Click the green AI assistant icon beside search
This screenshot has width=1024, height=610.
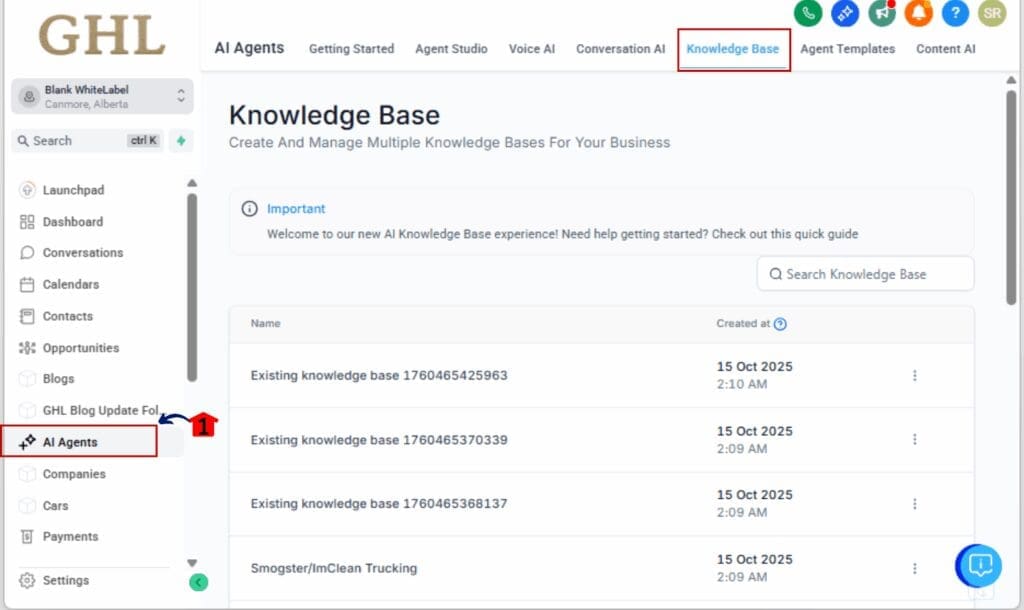[x=180, y=140]
